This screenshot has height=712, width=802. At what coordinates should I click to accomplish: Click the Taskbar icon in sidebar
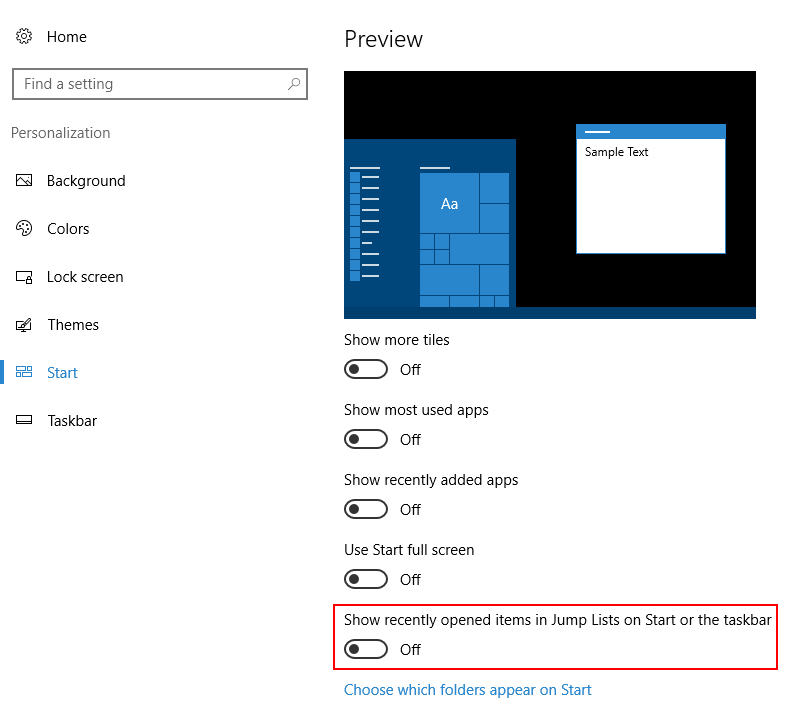tap(24, 420)
